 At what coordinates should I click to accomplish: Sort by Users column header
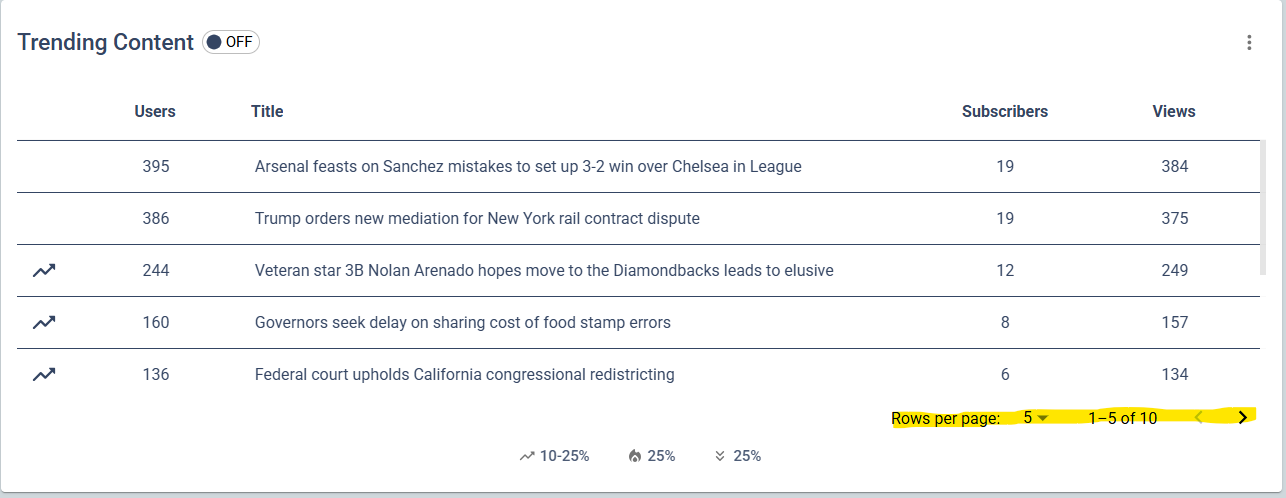point(155,112)
